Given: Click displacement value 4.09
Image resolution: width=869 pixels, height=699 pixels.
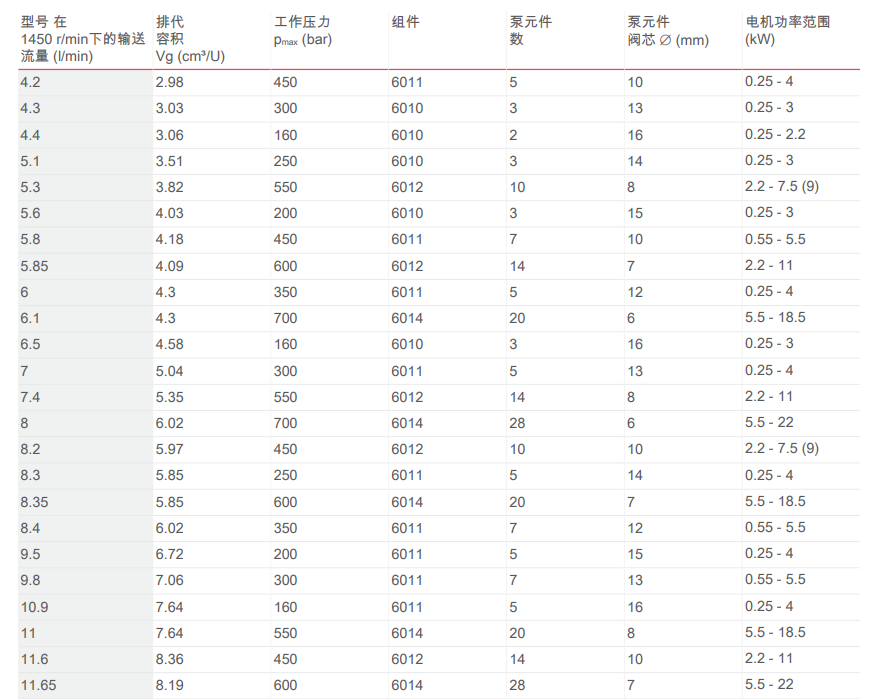Looking at the screenshot, I should tap(170, 267).
